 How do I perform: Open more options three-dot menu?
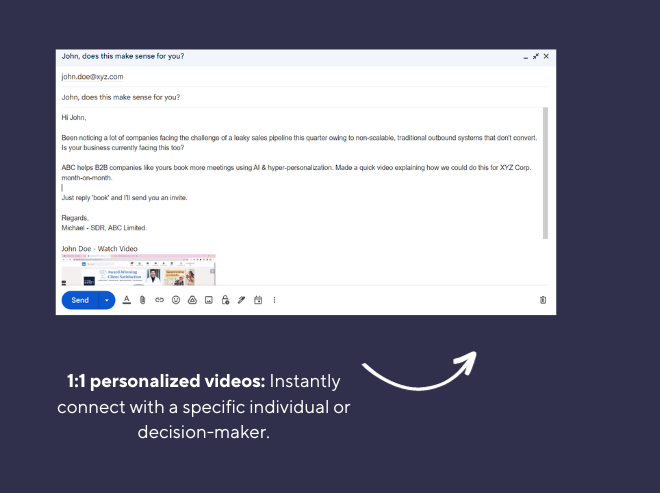(x=274, y=300)
